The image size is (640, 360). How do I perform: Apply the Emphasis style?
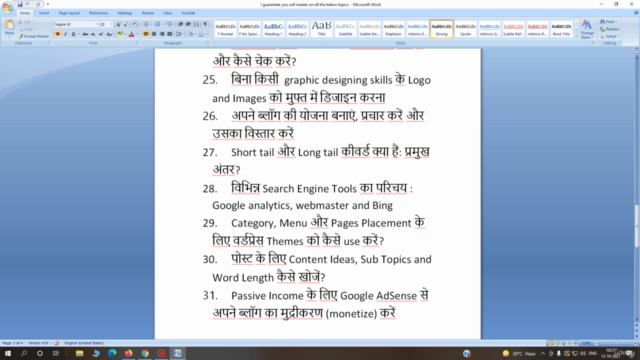point(393,29)
